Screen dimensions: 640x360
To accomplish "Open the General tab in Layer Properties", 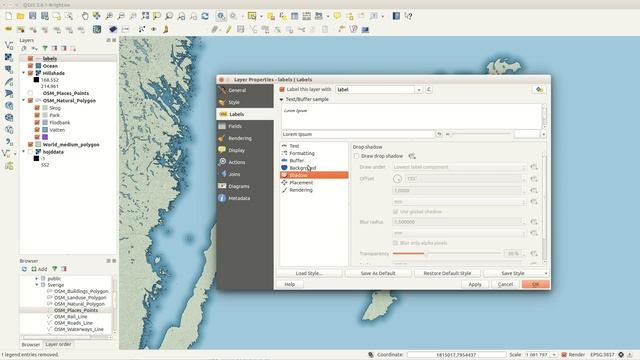I will [245, 90].
